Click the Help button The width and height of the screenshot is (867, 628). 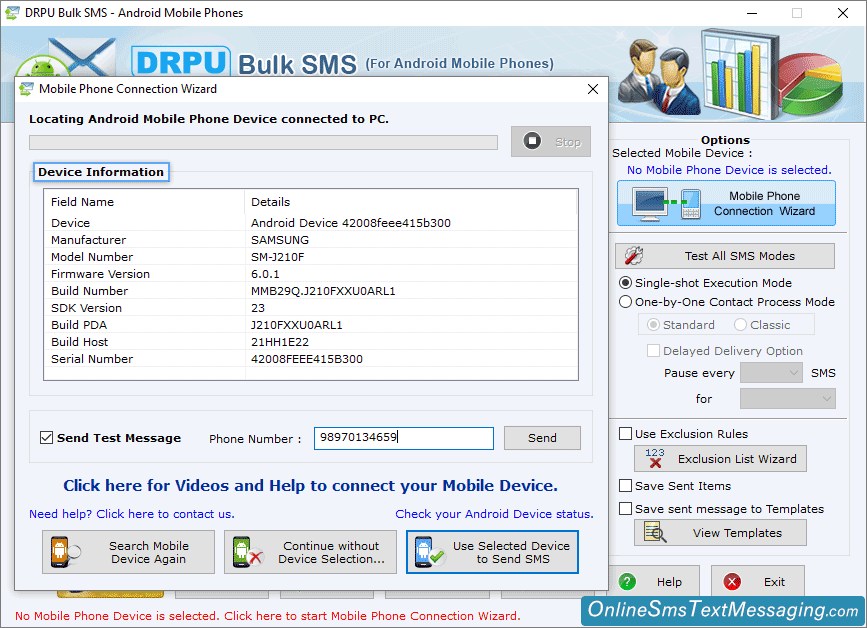click(x=655, y=582)
